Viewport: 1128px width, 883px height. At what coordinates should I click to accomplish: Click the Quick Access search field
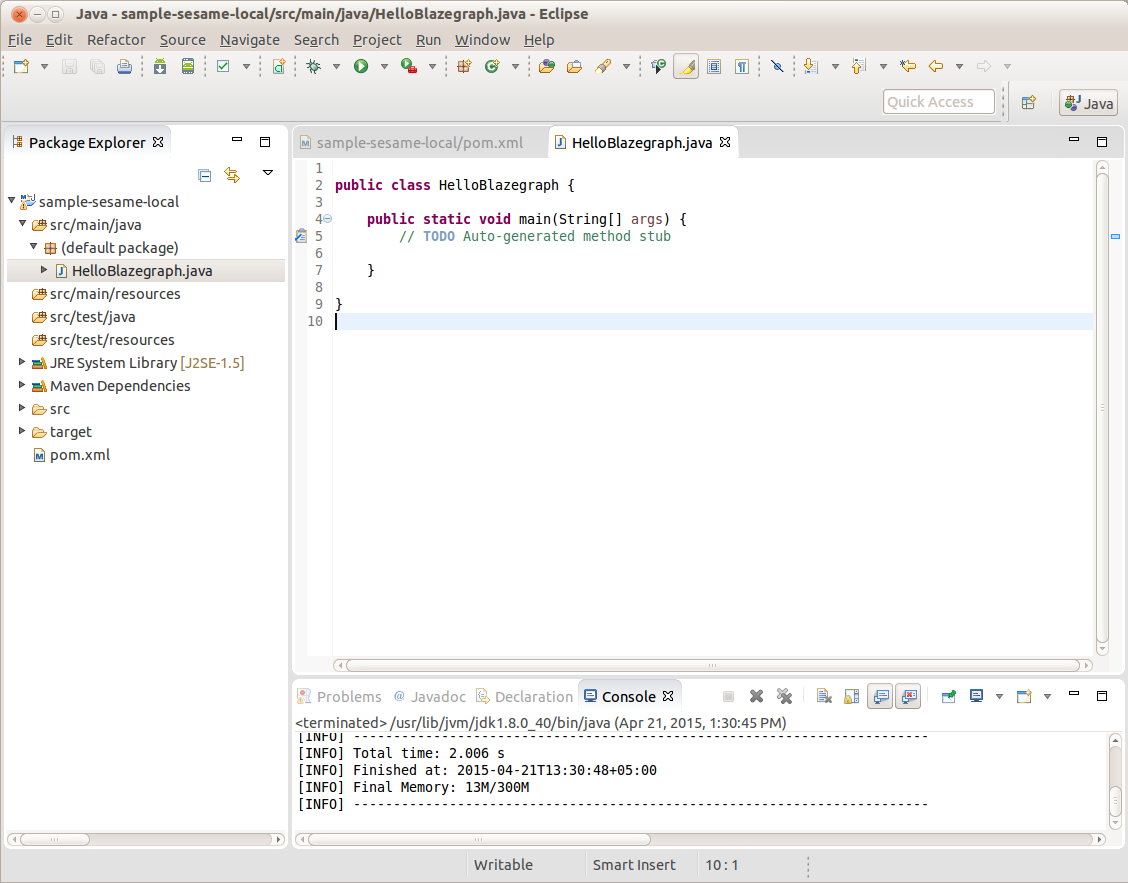[938, 102]
